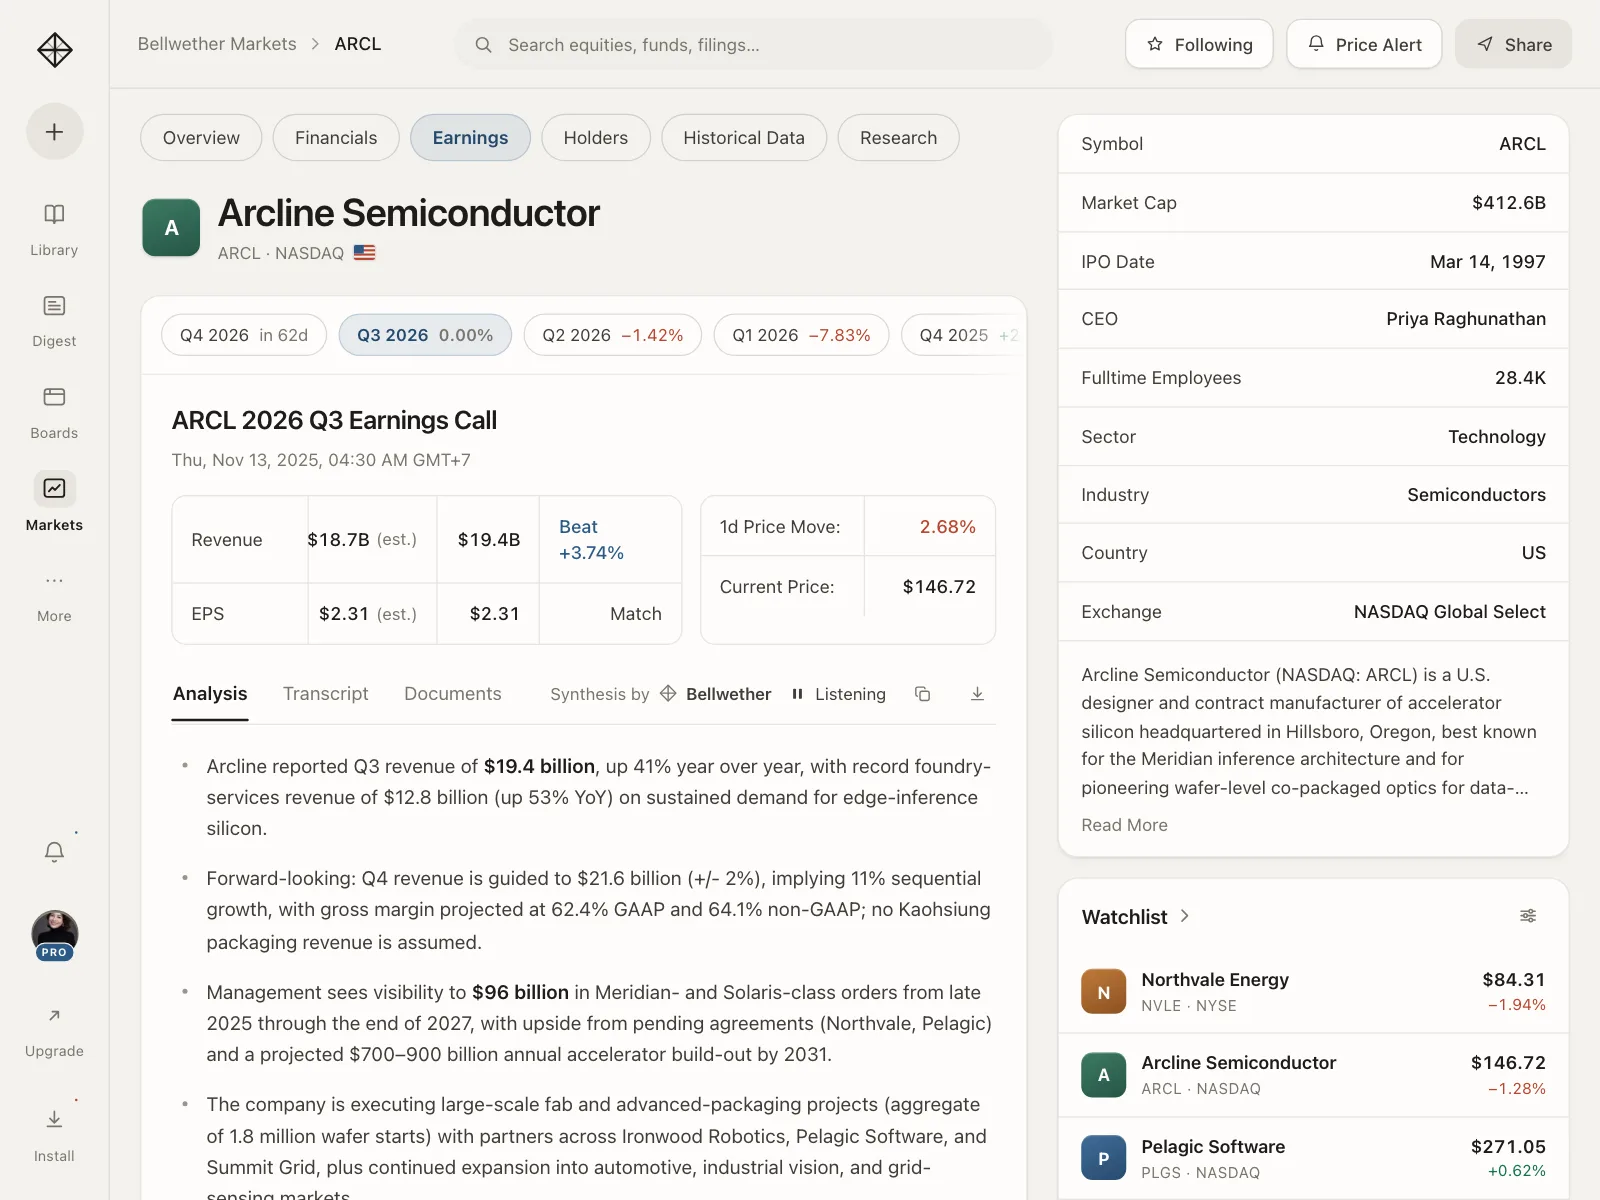Switch to the Financials tab
This screenshot has width=1600, height=1200.
tap(336, 138)
